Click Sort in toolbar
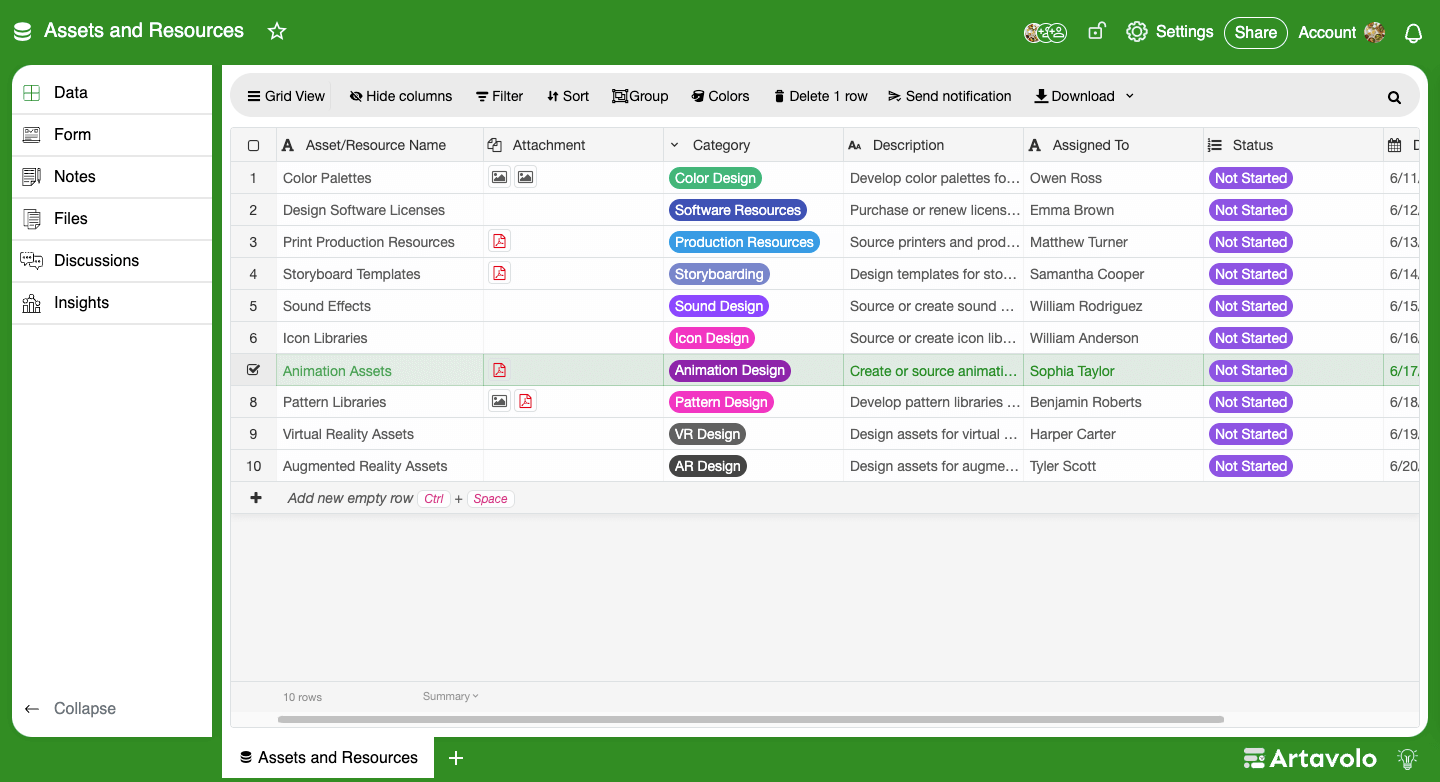The height and width of the screenshot is (782, 1440). click(x=568, y=96)
